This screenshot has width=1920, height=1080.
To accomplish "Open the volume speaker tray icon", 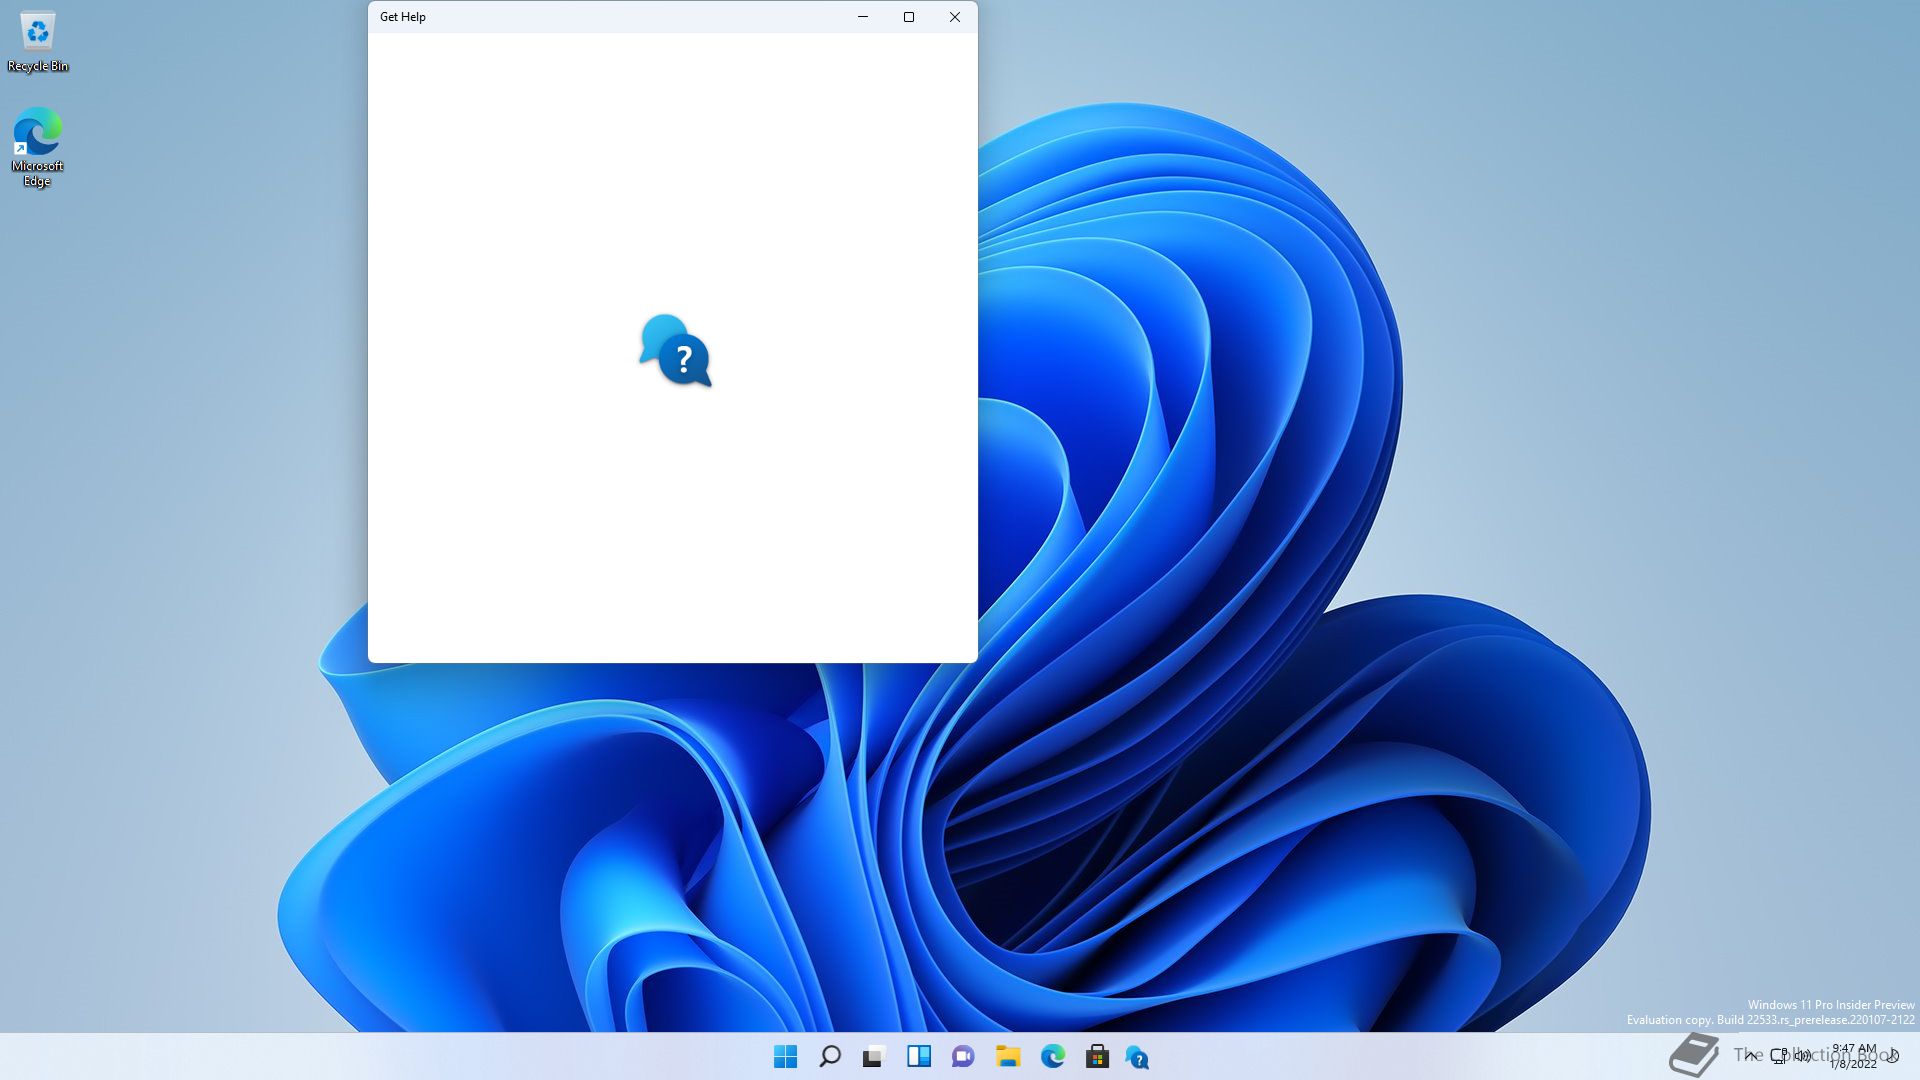I will tap(1803, 1056).
